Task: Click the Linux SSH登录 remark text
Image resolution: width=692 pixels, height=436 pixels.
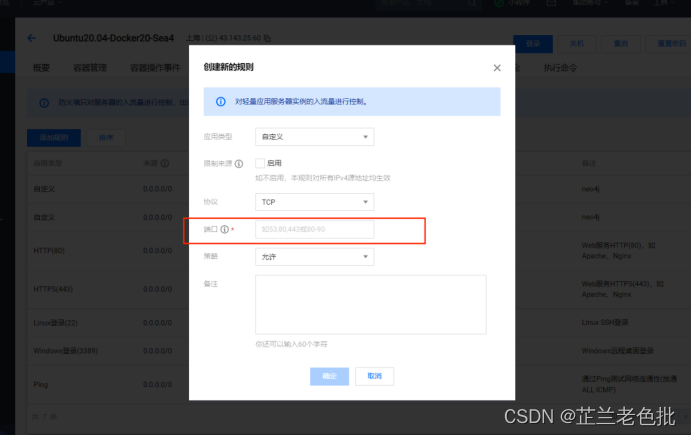Action: pyautogui.click(x=605, y=323)
